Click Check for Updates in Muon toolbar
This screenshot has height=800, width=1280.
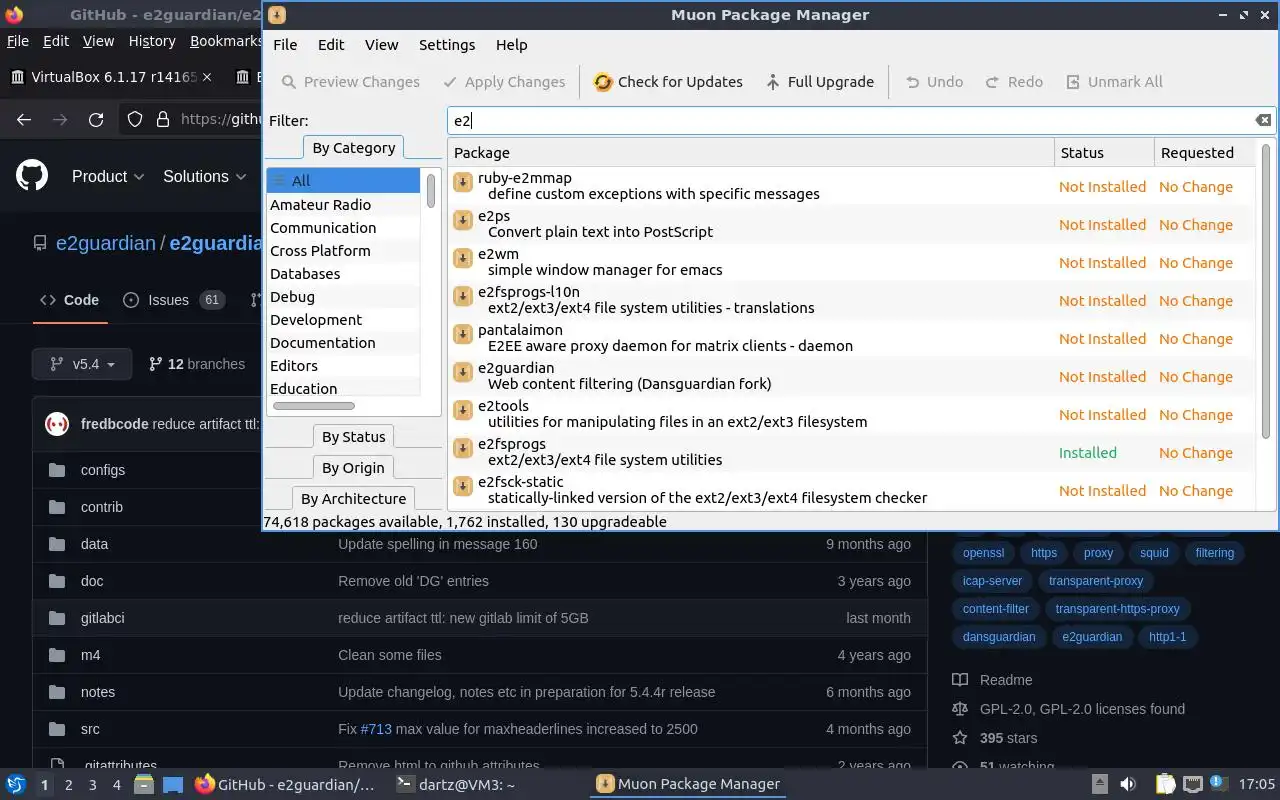pos(668,82)
